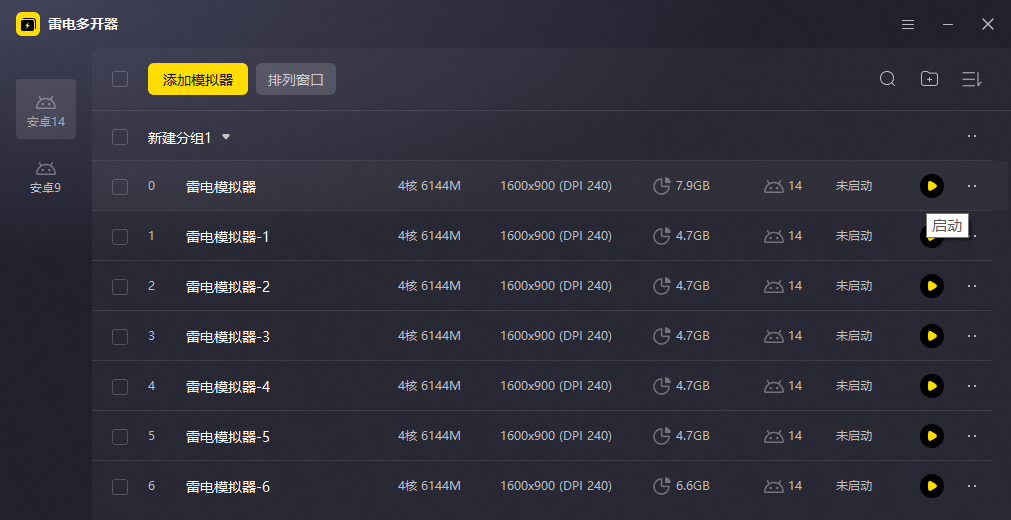This screenshot has width=1011, height=520.
Task: Click the 排列窗口 button
Action: coord(296,79)
